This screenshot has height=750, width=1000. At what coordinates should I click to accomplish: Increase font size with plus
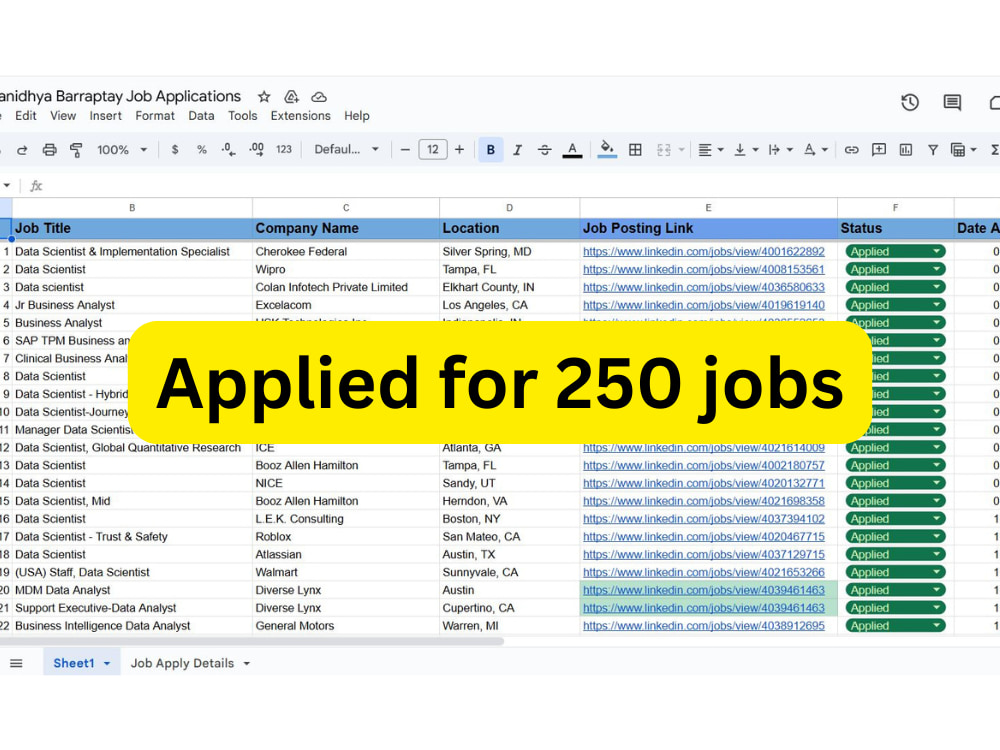pyautogui.click(x=459, y=150)
